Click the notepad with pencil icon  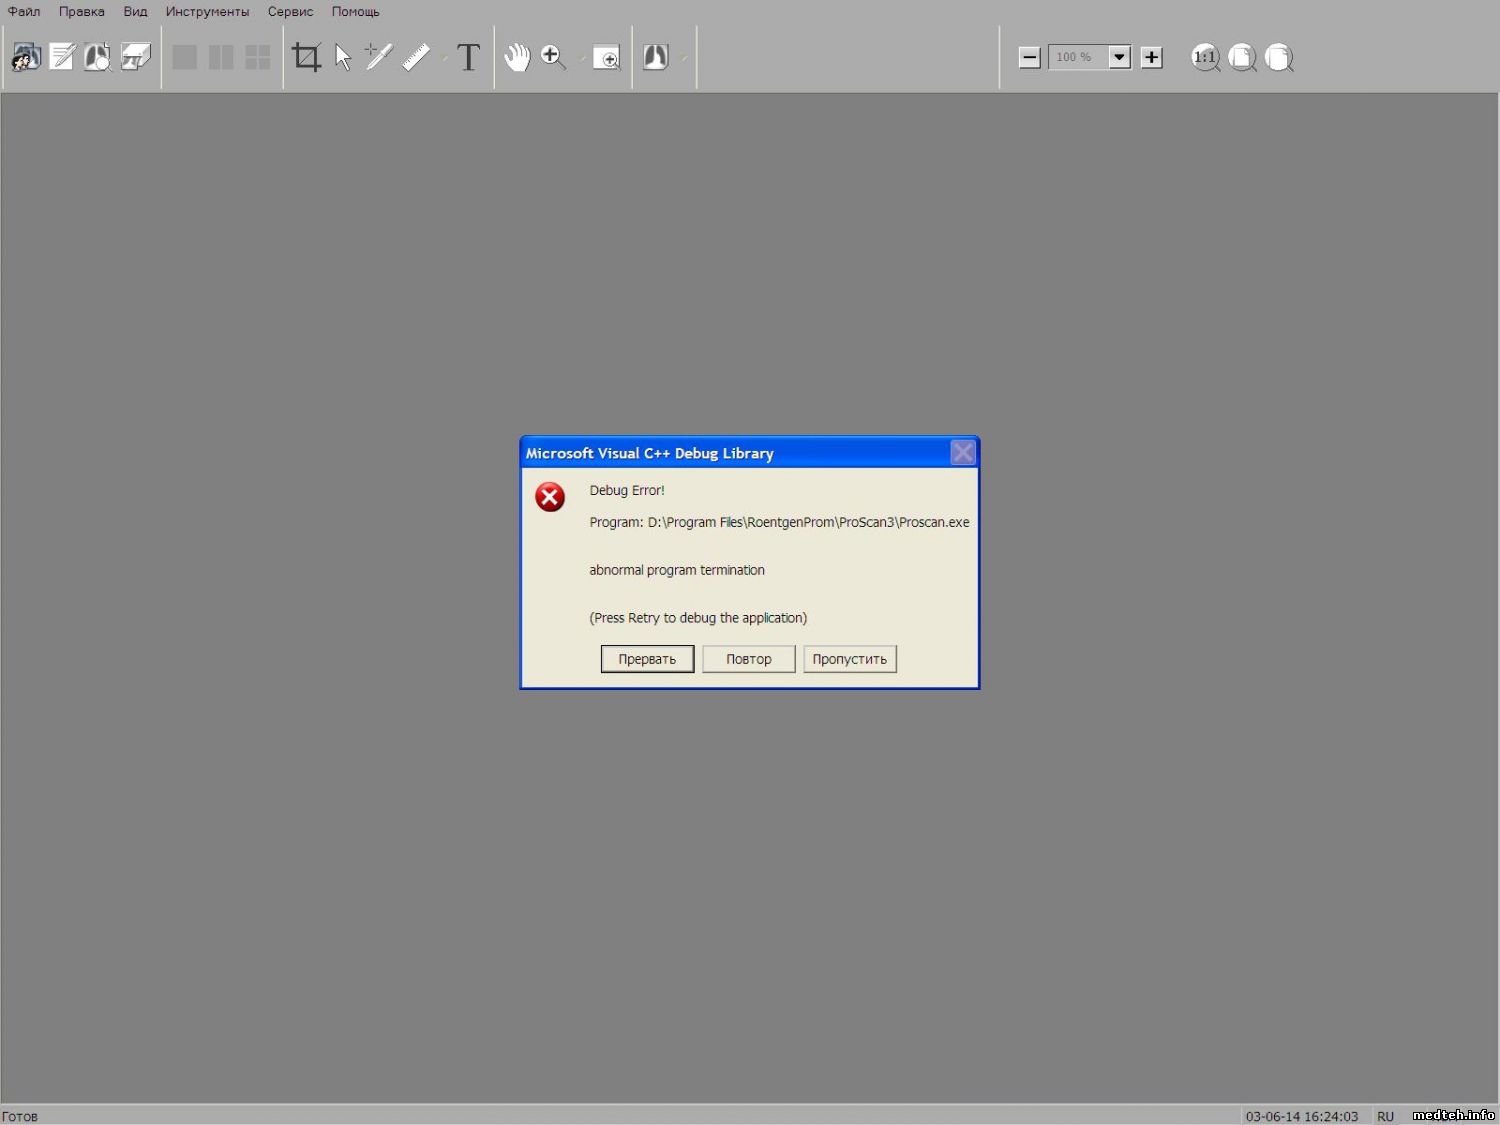(62, 57)
